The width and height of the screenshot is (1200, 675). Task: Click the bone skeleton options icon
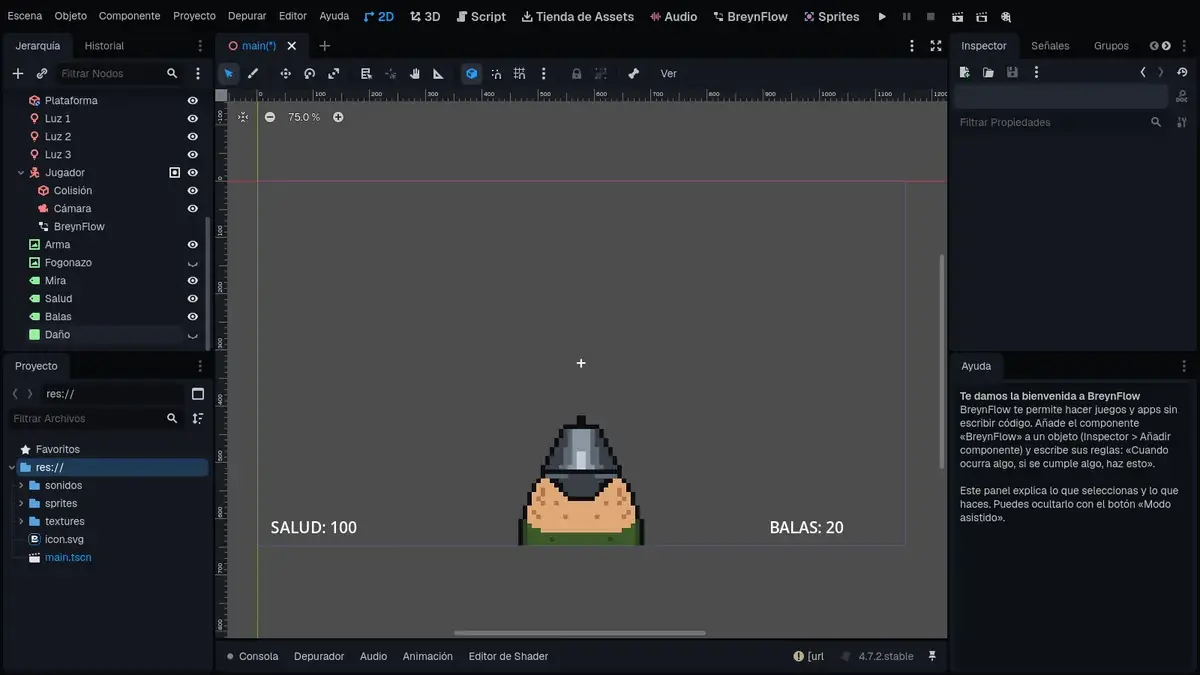[633, 73]
